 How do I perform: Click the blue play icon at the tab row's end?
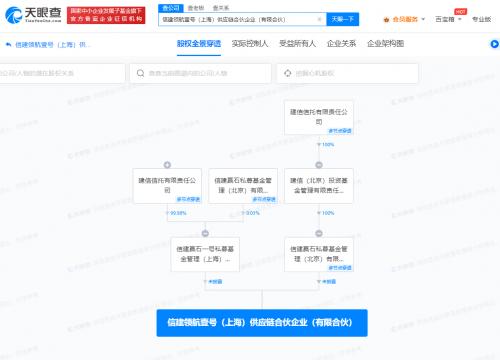(x=495, y=44)
